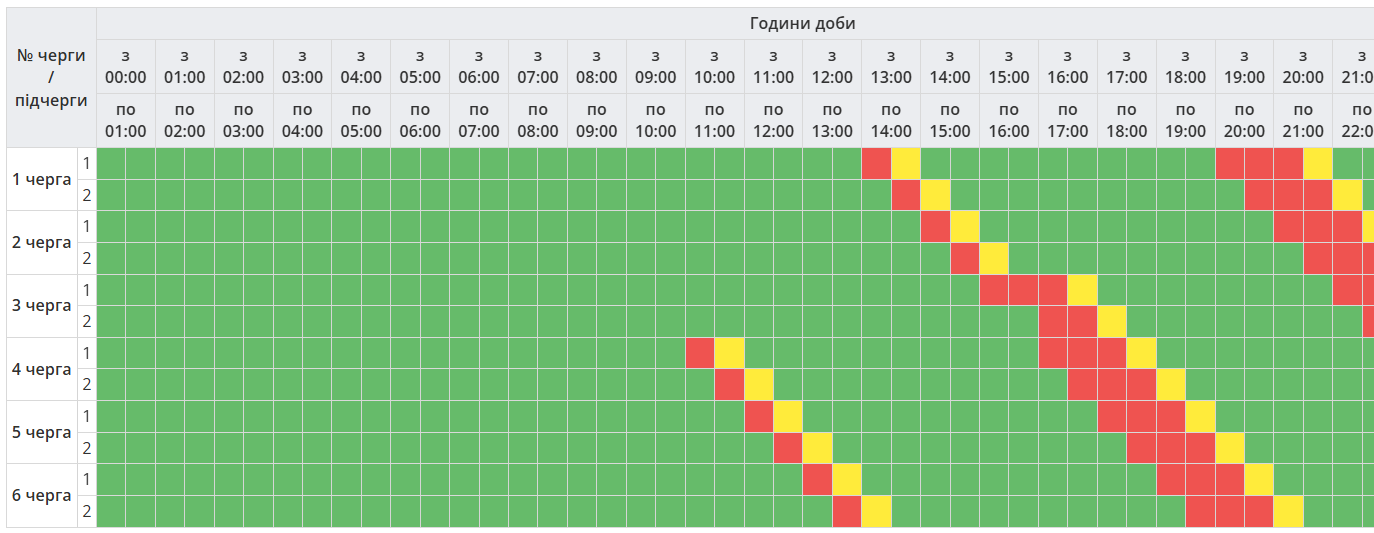This screenshot has width=1374, height=533.
Task: Select the "з 00:00" column header
Action: click(126, 66)
